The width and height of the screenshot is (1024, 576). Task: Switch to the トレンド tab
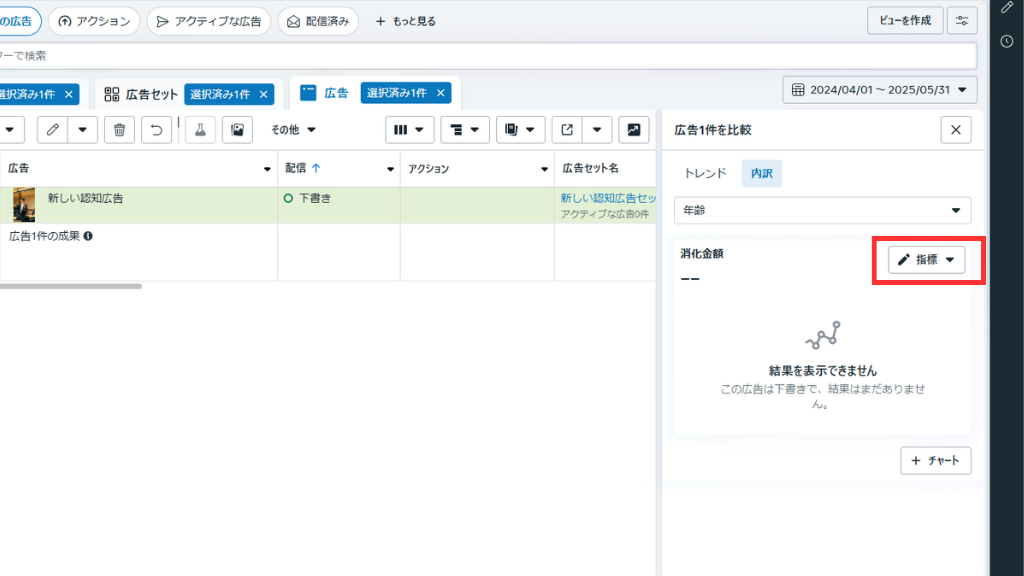pyautogui.click(x=705, y=173)
